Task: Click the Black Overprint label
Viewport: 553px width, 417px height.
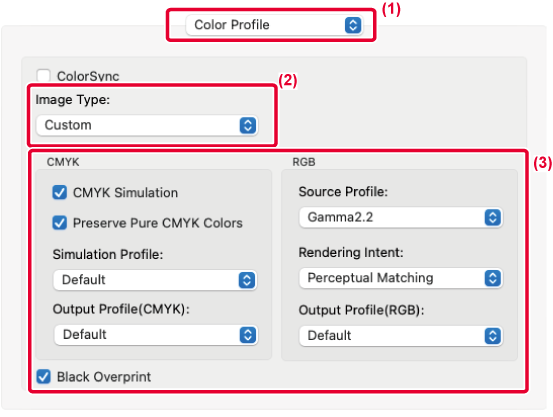Action: [x=104, y=377]
